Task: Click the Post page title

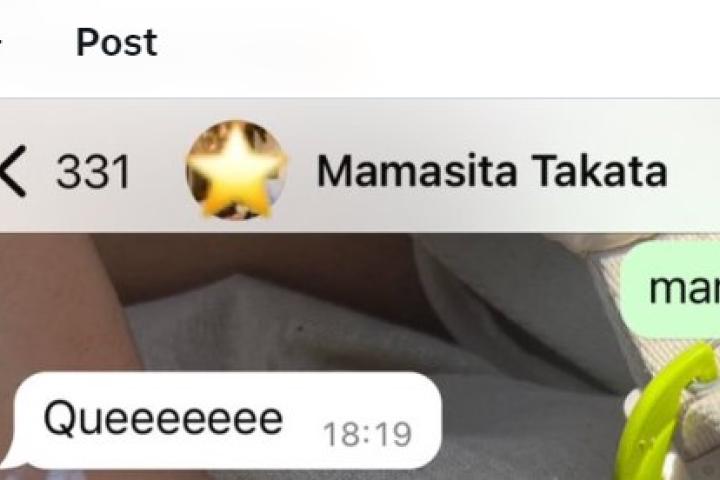Action: tap(117, 42)
